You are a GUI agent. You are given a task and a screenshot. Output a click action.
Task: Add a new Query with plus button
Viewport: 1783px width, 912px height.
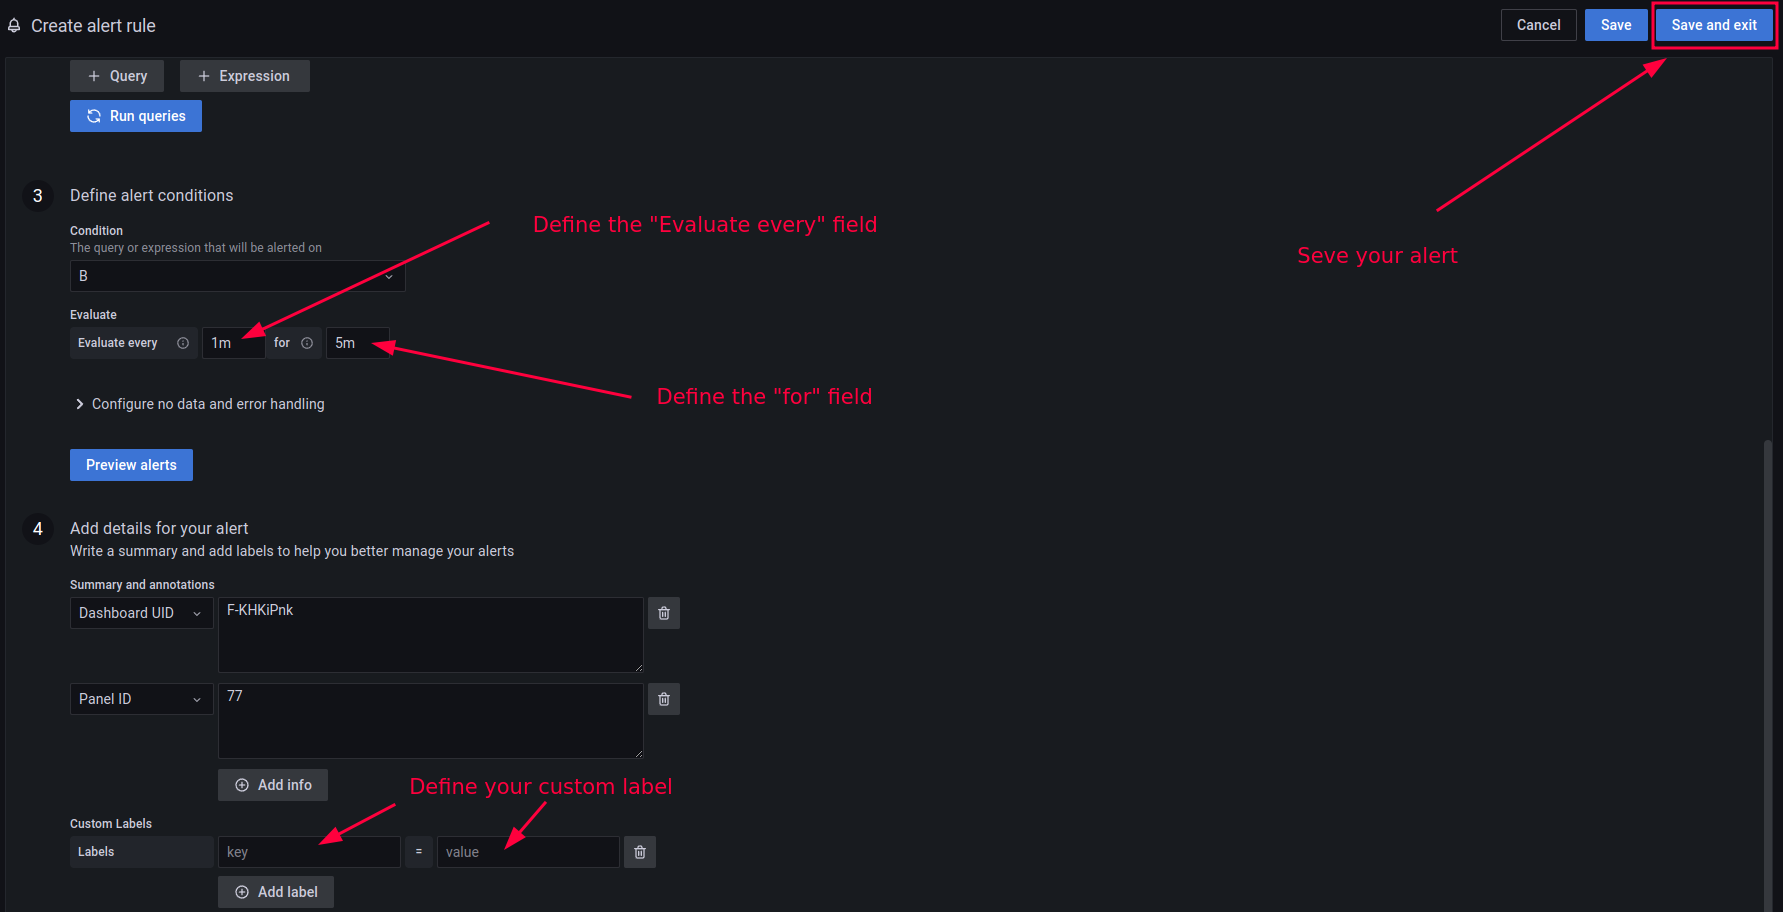click(117, 76)
